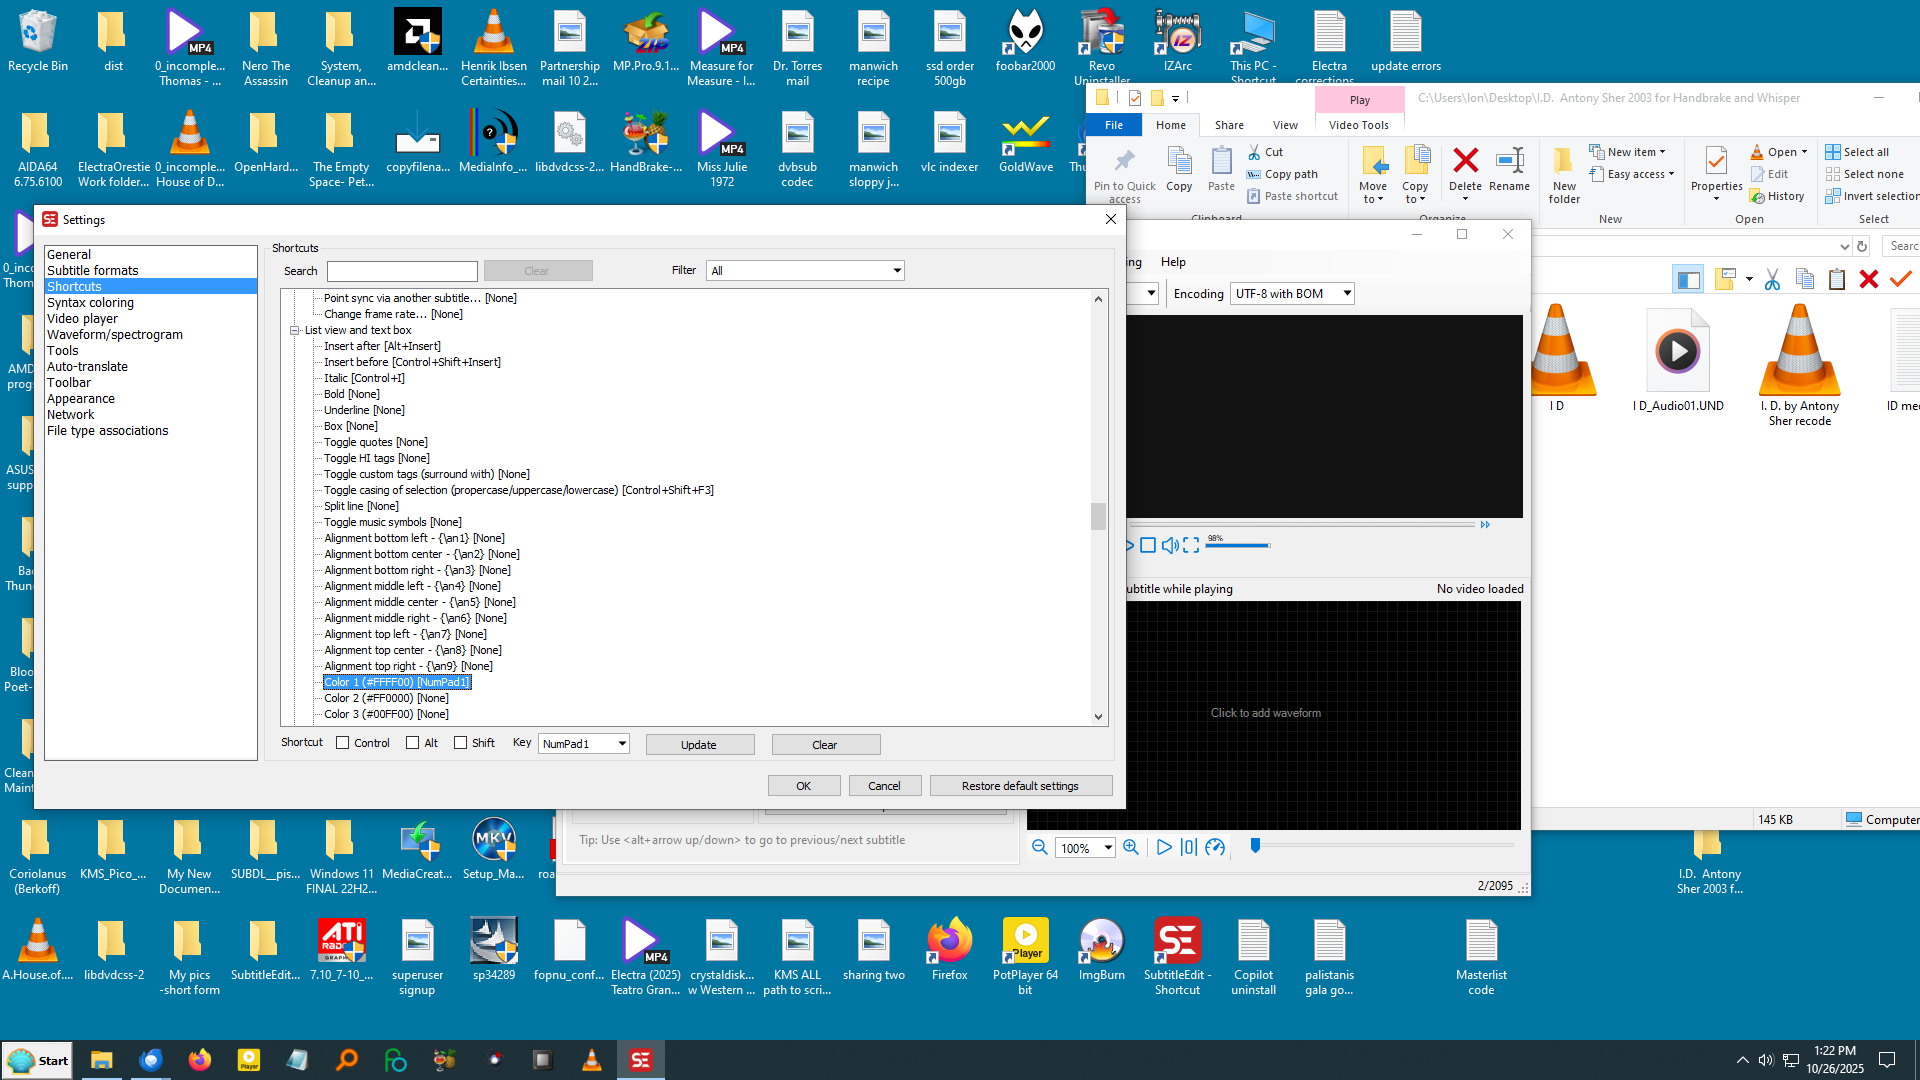Click the shortcuts Search input field
Viewport: 1920px width, 1080px height.
[402, 271]
